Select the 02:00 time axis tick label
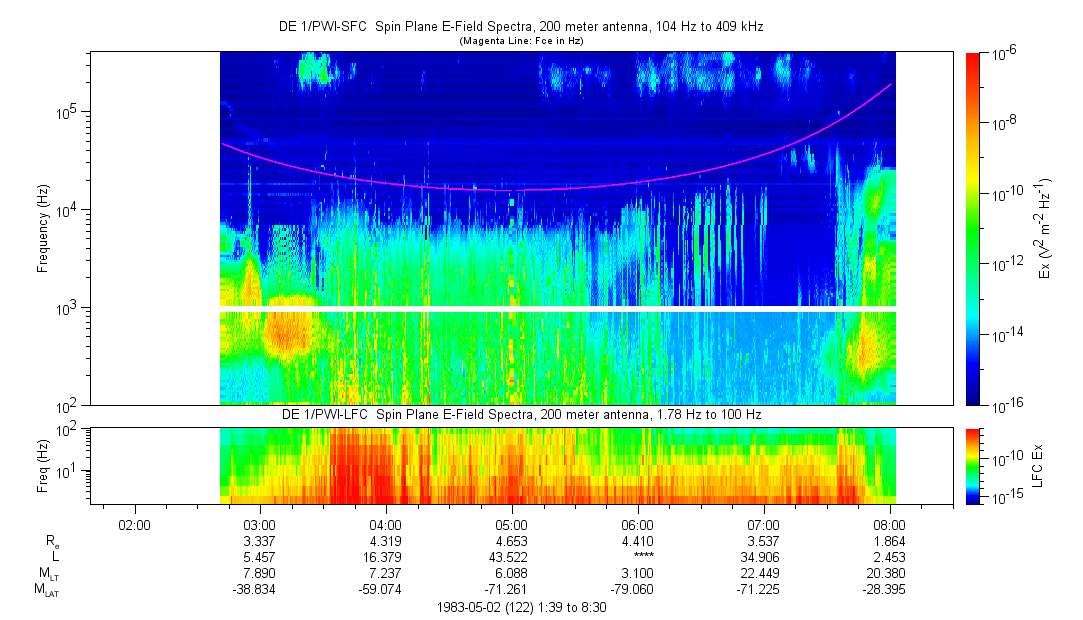 click(134, 524)
